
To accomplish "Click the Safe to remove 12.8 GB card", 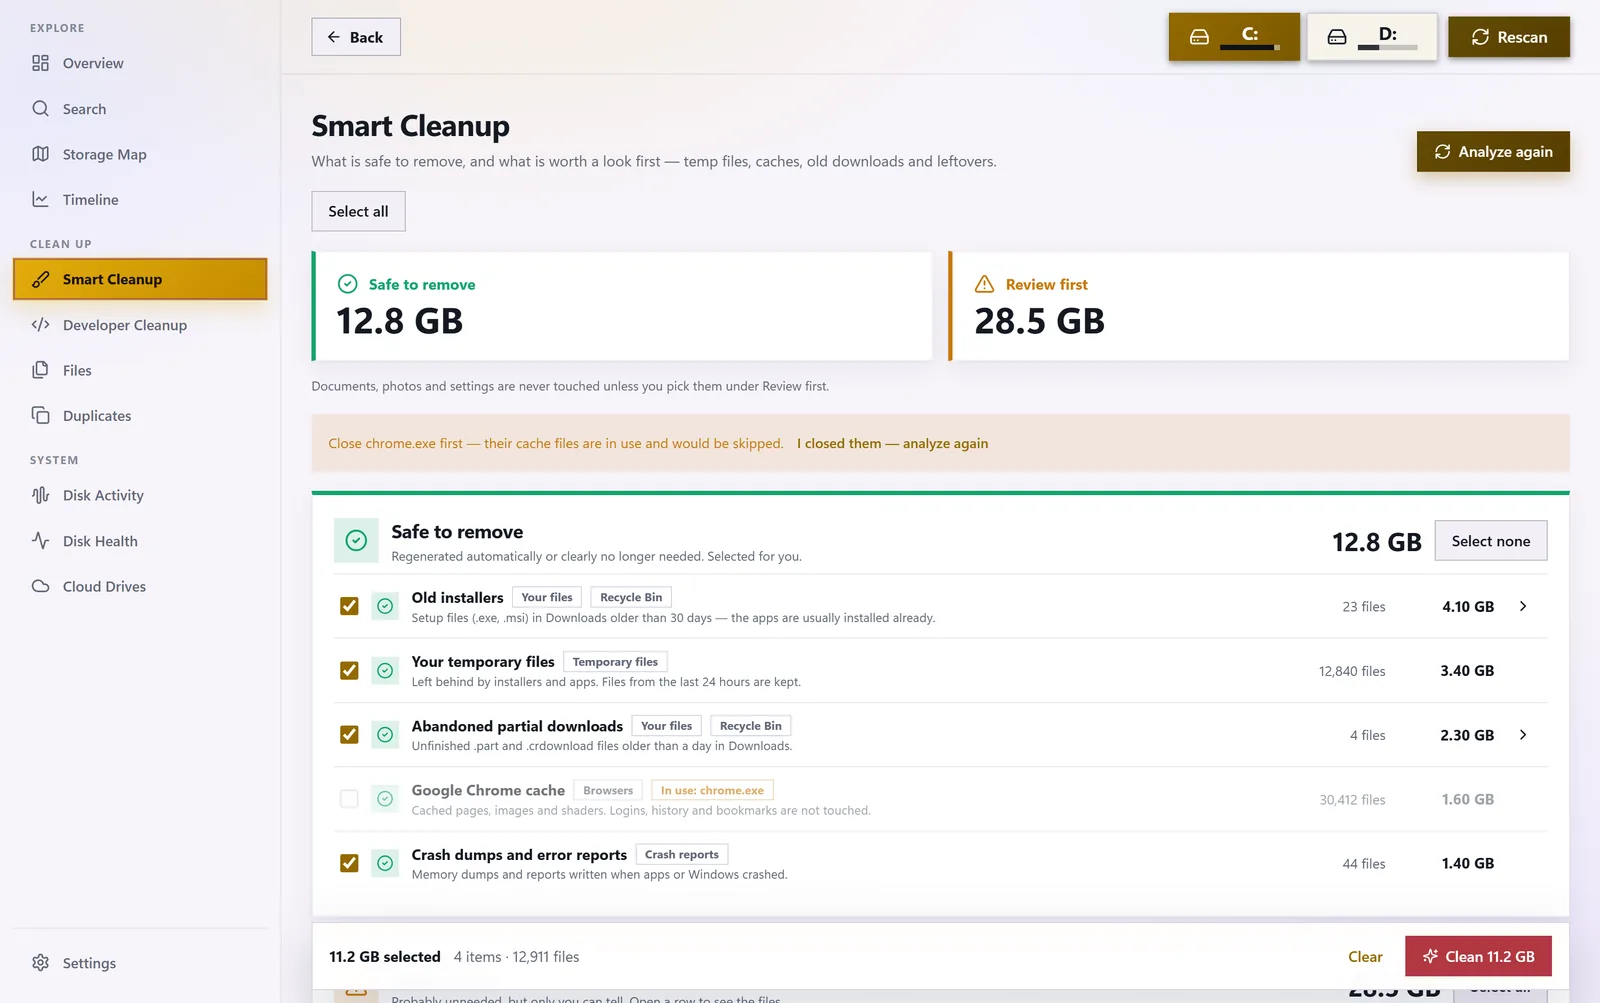I will tap(621, 306).
